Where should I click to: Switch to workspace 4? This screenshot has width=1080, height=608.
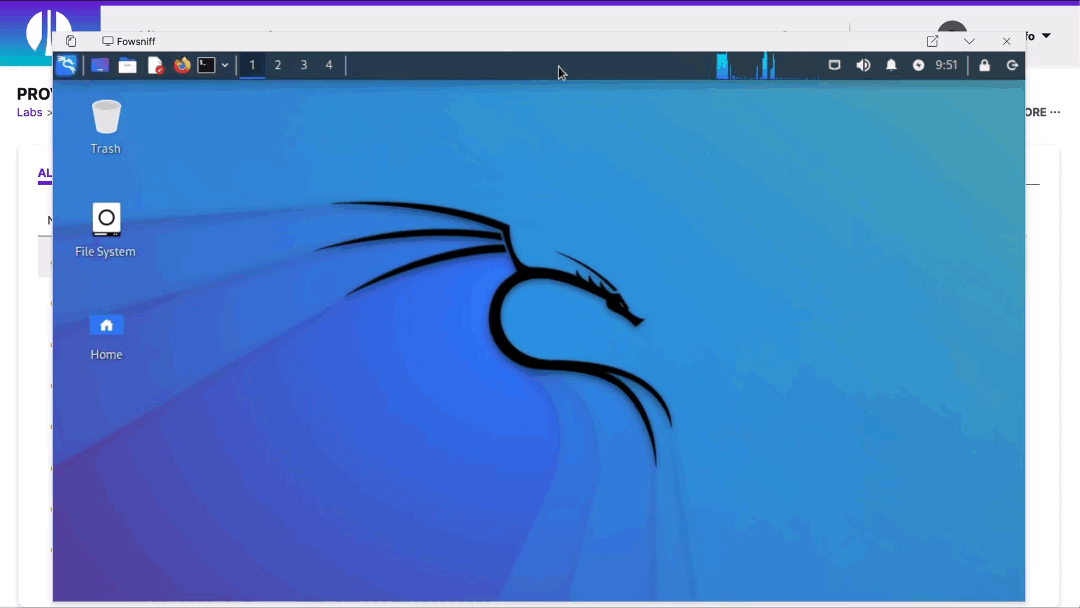point(328,65)
